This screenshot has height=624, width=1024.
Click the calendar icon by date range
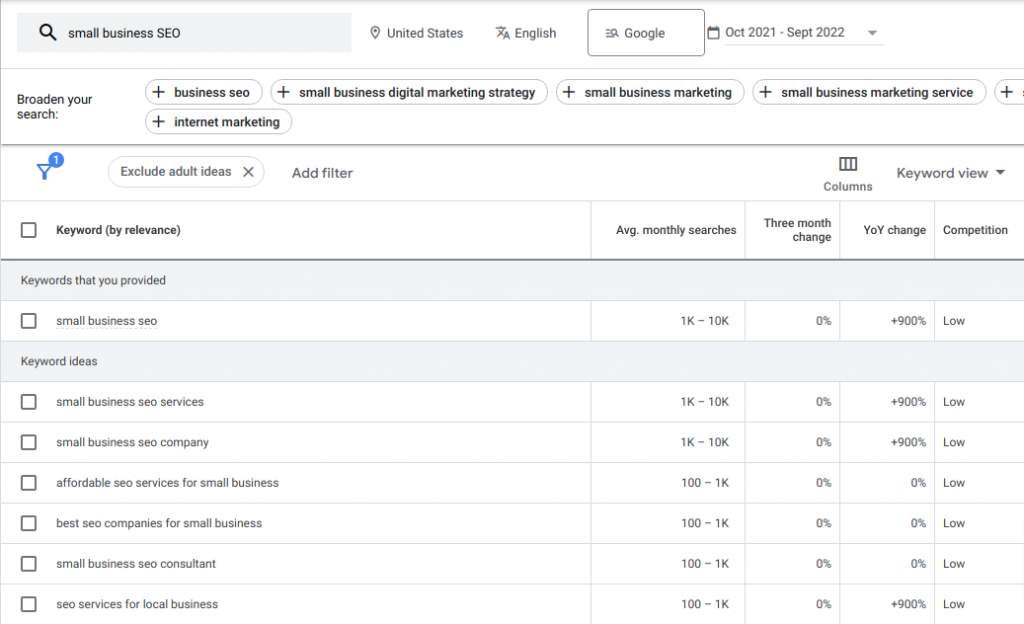714,33
